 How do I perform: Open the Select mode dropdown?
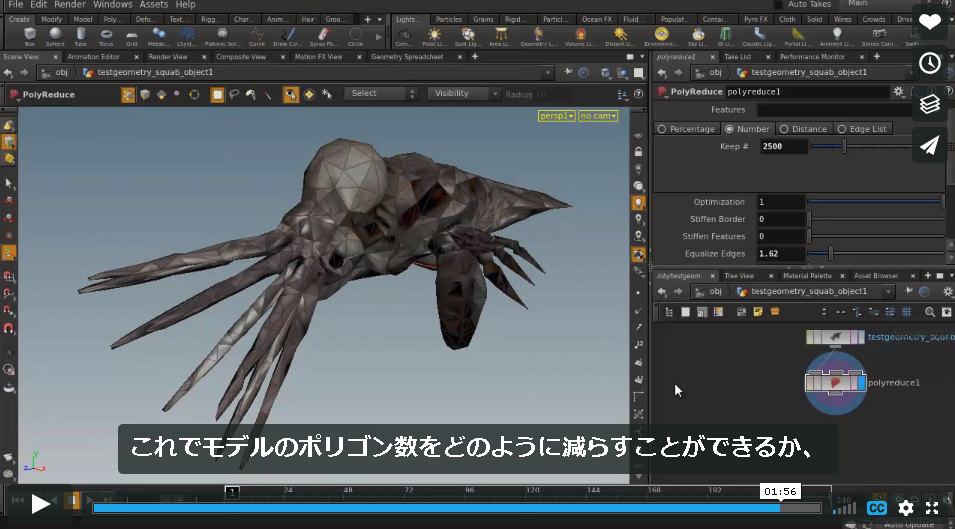tap(381, 93)
